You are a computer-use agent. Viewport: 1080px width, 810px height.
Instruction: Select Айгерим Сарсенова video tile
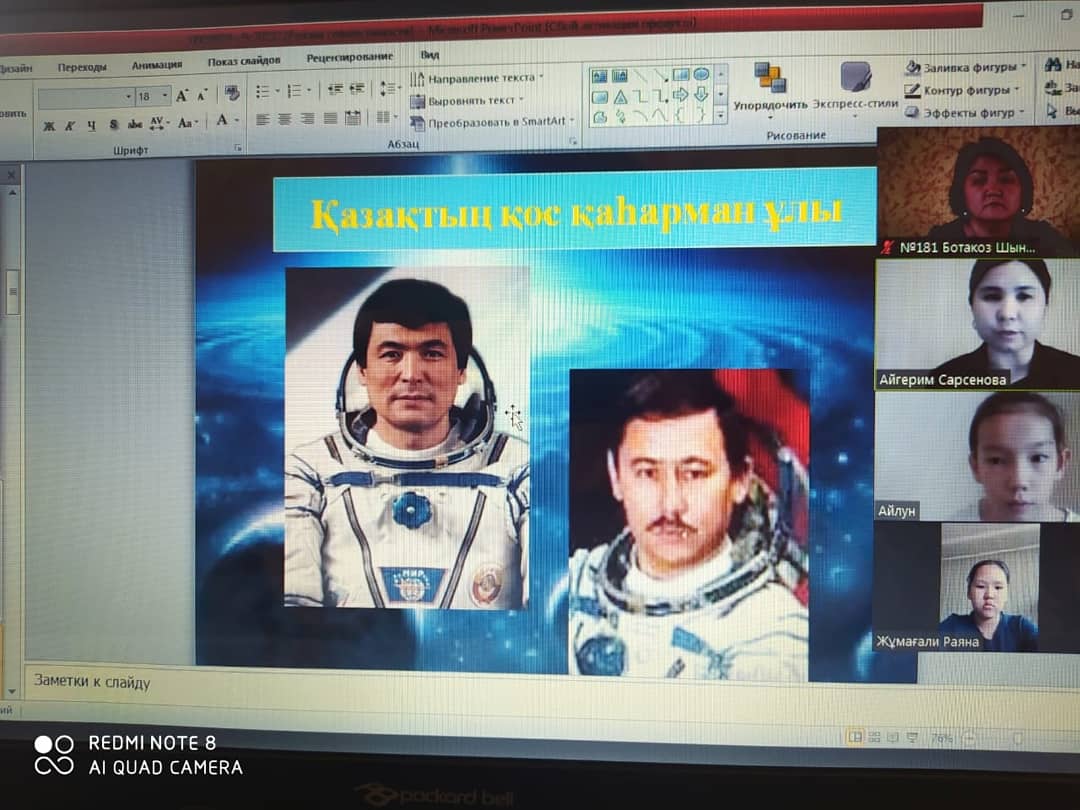[x=978, y=324]
